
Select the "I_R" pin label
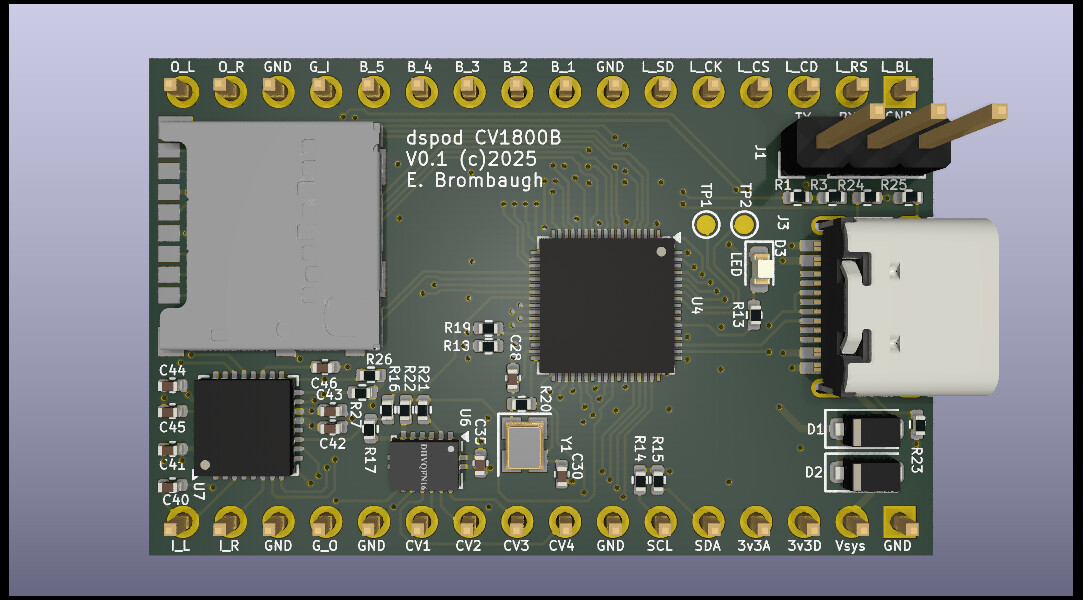tap(229, 545)
